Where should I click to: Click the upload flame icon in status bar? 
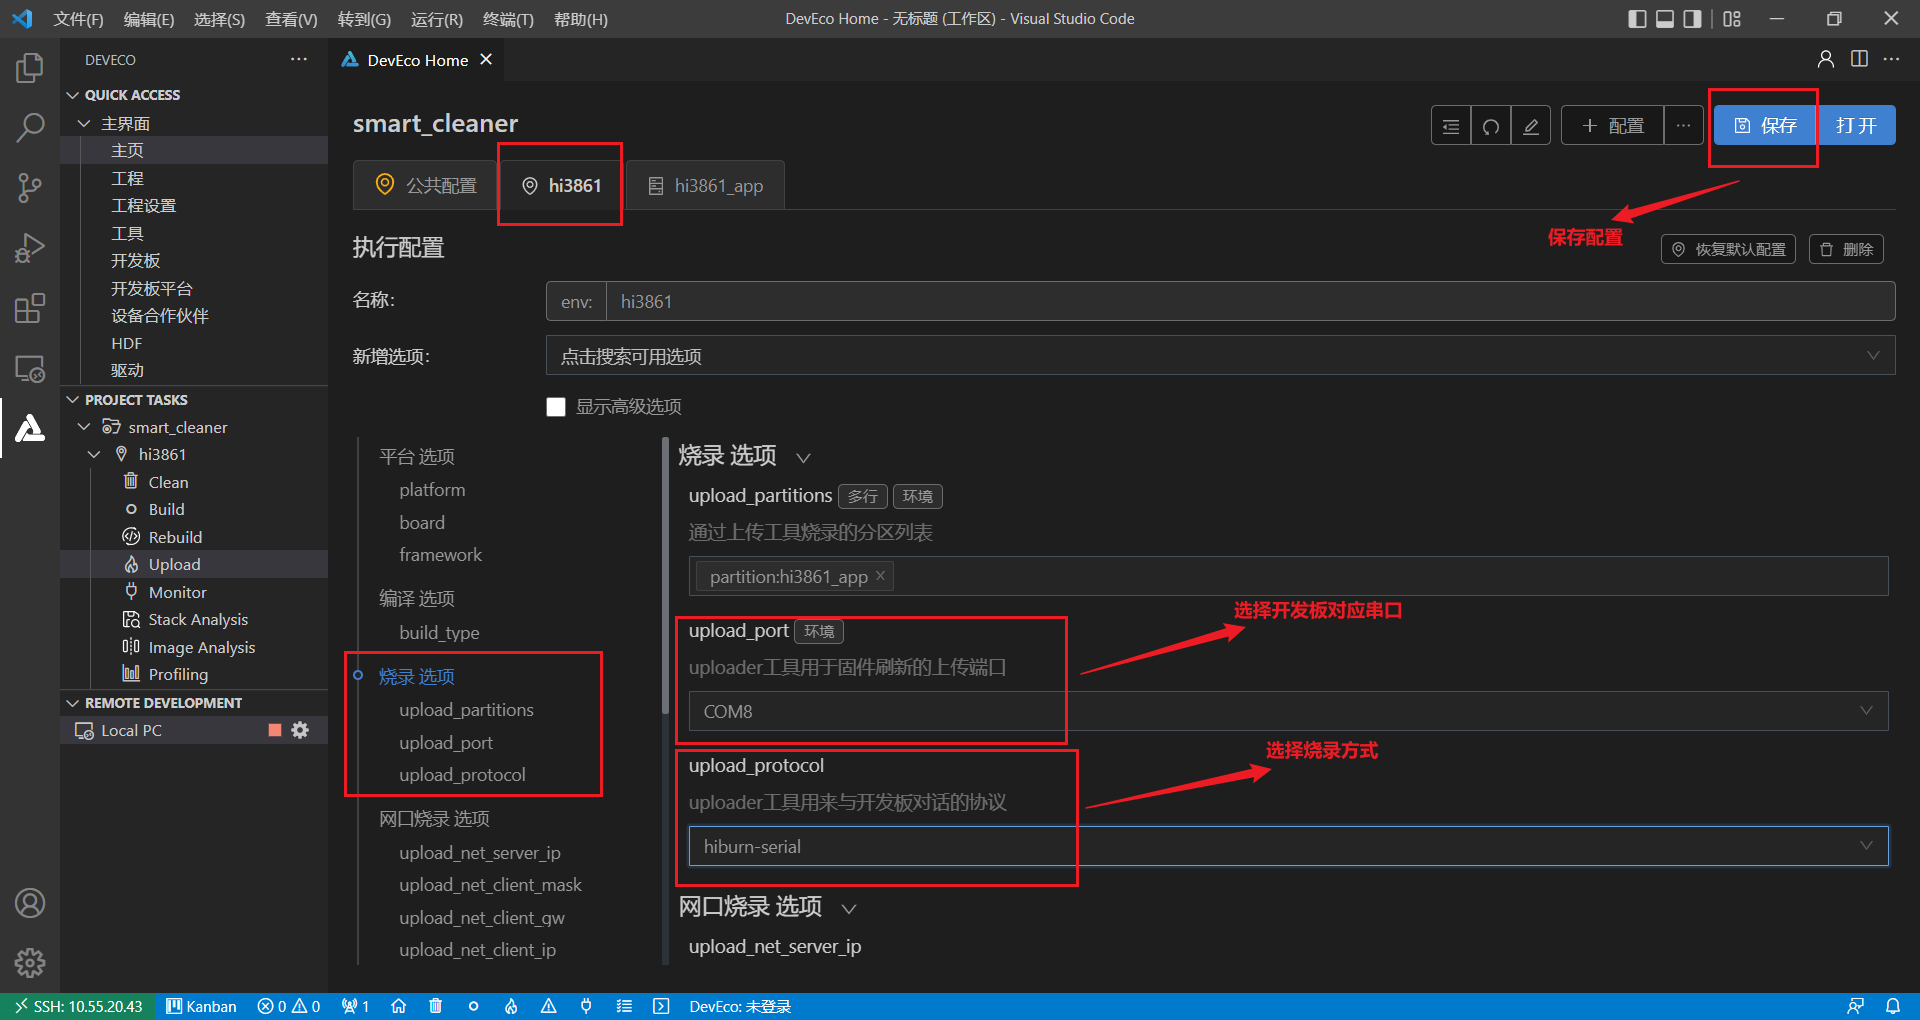(511, 1006)
